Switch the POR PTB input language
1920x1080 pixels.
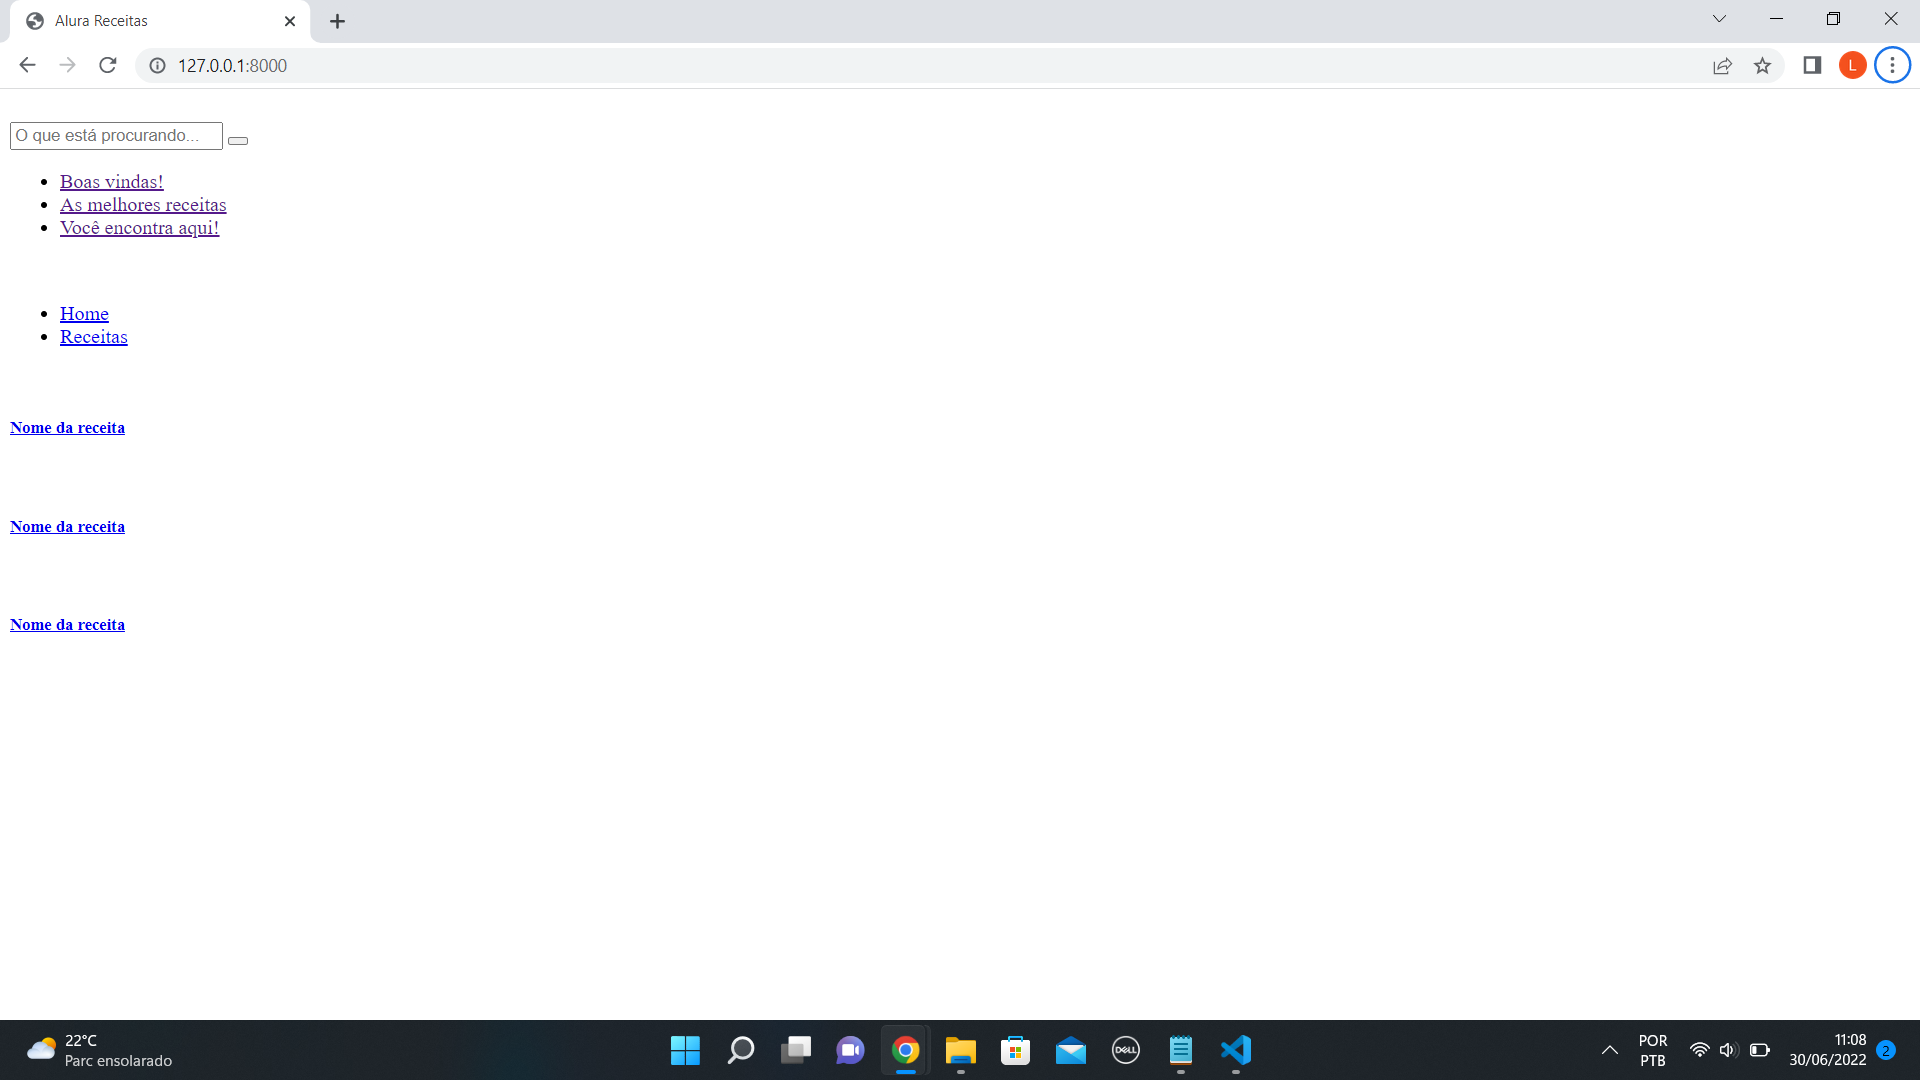tap(1653, 1050)
